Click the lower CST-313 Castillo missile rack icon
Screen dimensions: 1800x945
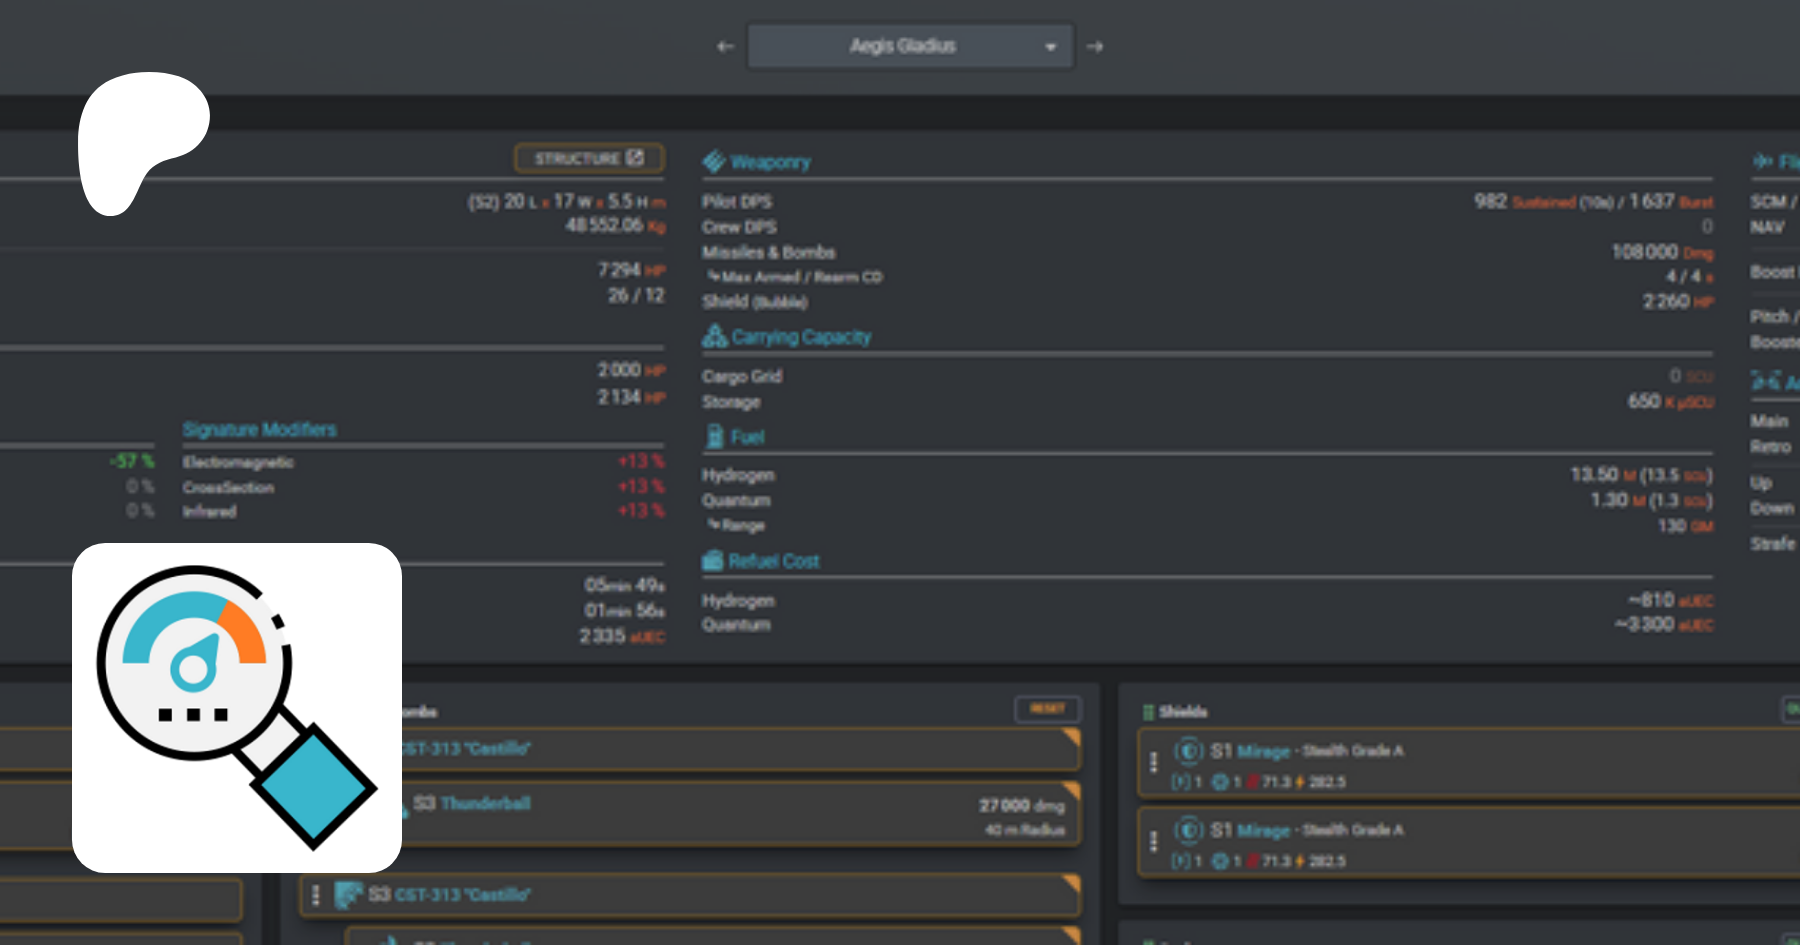pos(348,895)
